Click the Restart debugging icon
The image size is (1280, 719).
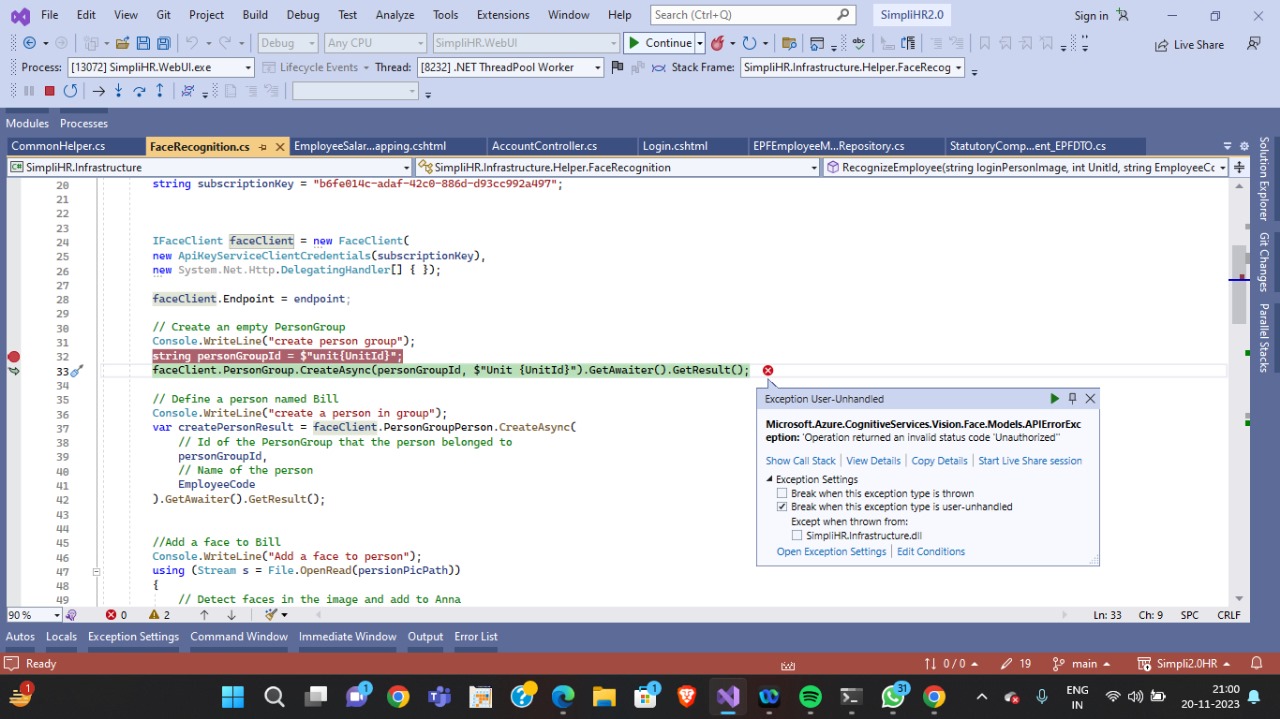coord(70,91)
